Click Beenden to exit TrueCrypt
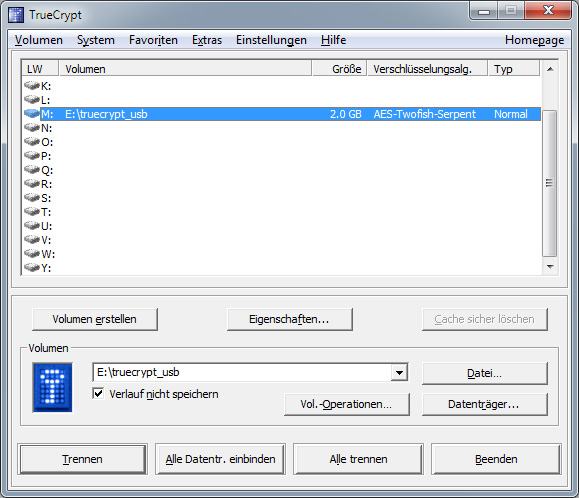This screenshot has width=579, height=498. pyautogui.click(x=496, y=459)
